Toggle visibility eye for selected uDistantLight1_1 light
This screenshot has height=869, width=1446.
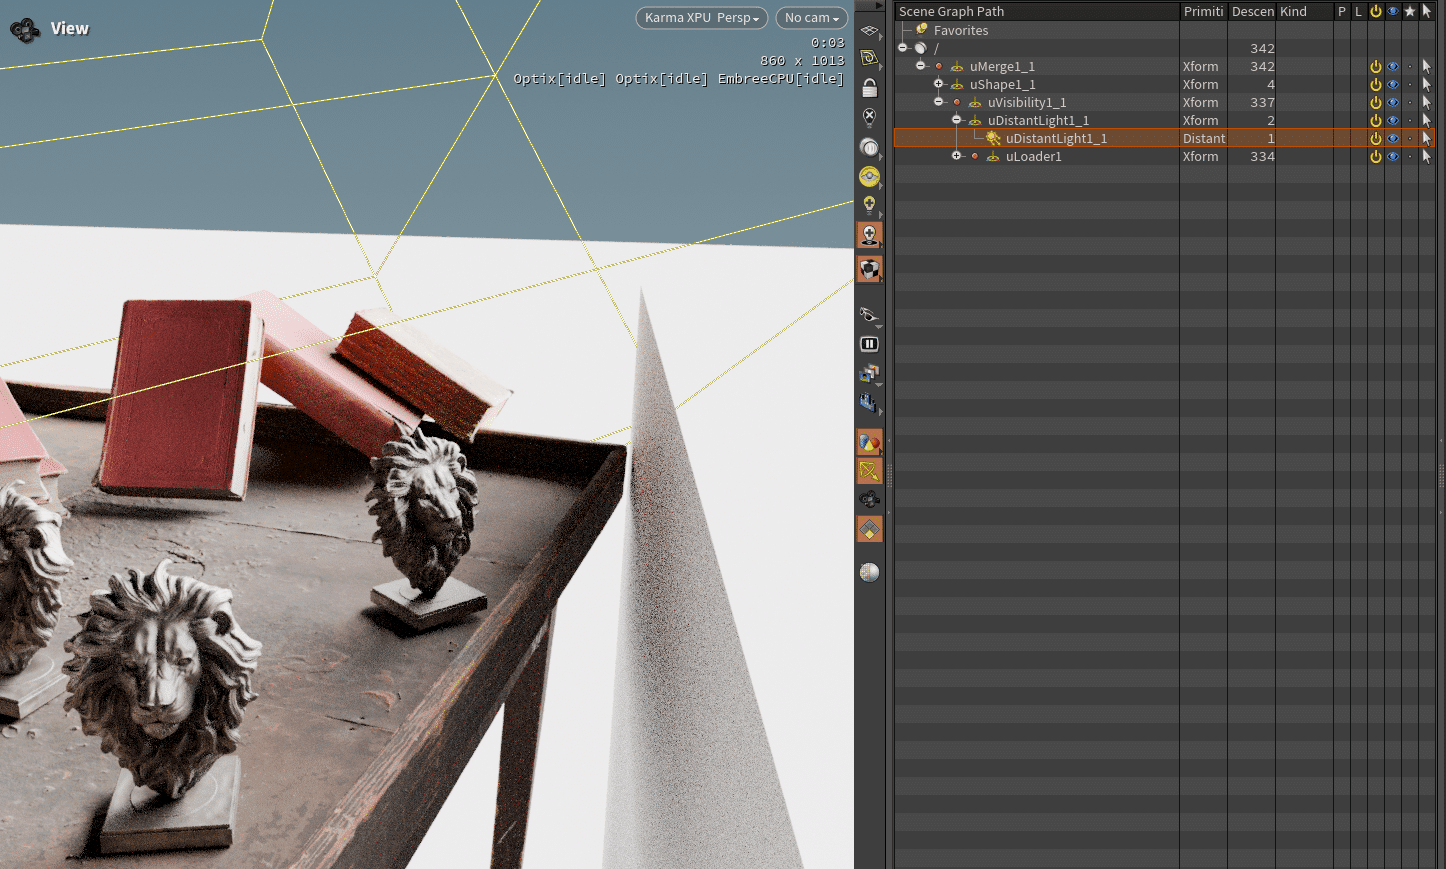click(1392, 139)
